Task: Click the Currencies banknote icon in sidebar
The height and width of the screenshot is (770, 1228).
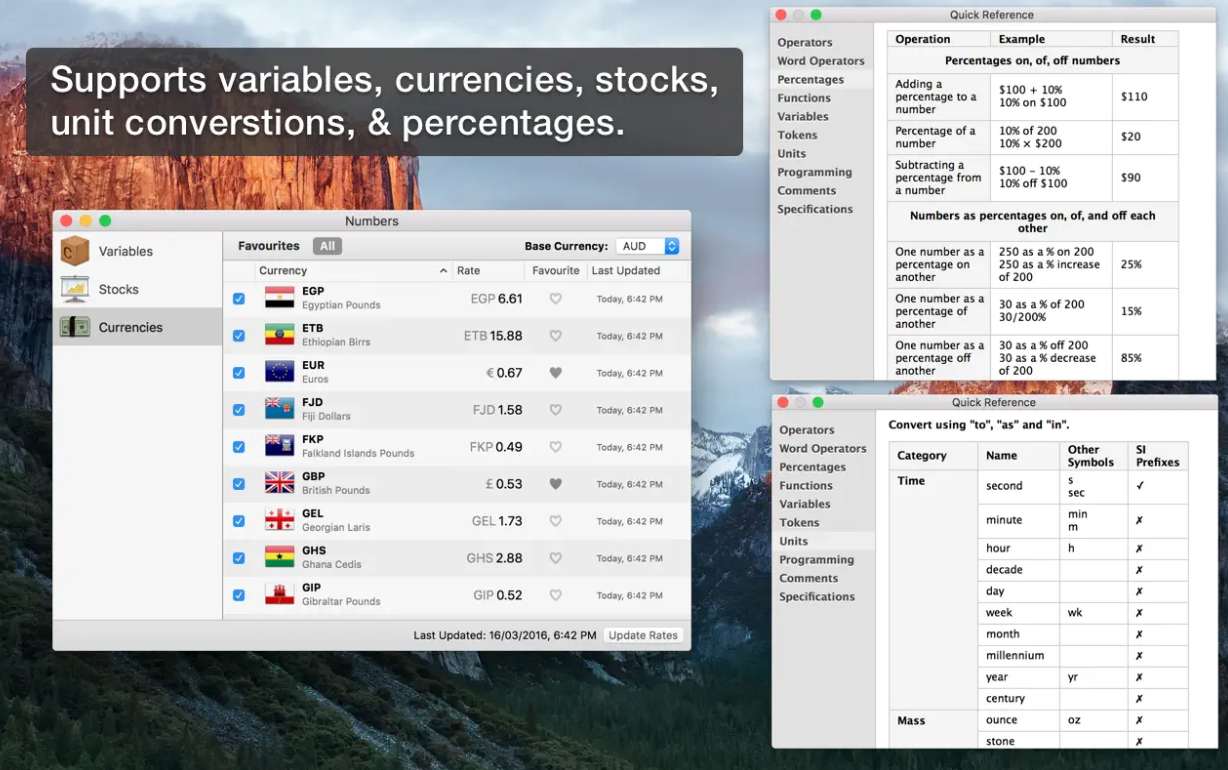Action: pyautogui.click(x=75, y=327)
